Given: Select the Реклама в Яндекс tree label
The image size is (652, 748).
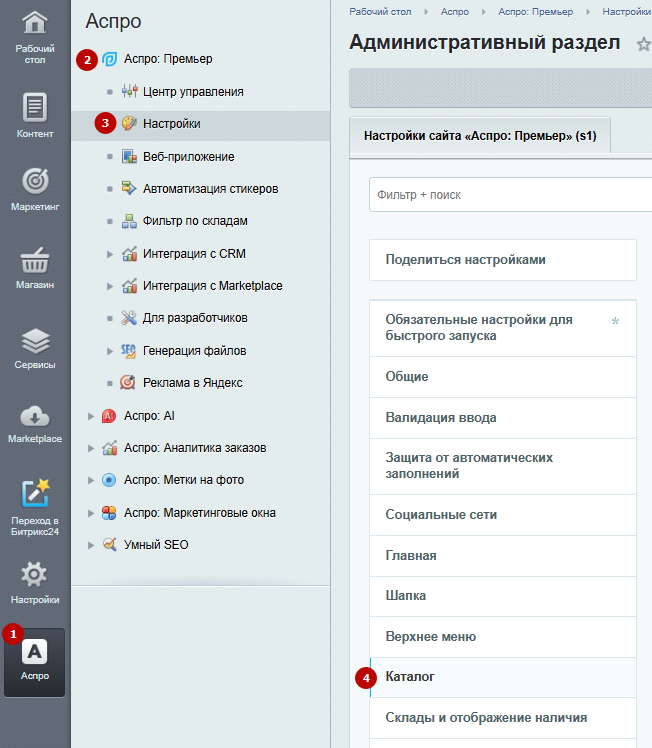Looking at the screenshot, I should 193,383.
